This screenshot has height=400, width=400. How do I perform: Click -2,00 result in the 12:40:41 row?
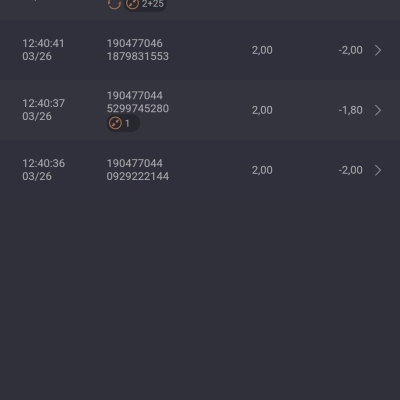click(x=350, y=50)
